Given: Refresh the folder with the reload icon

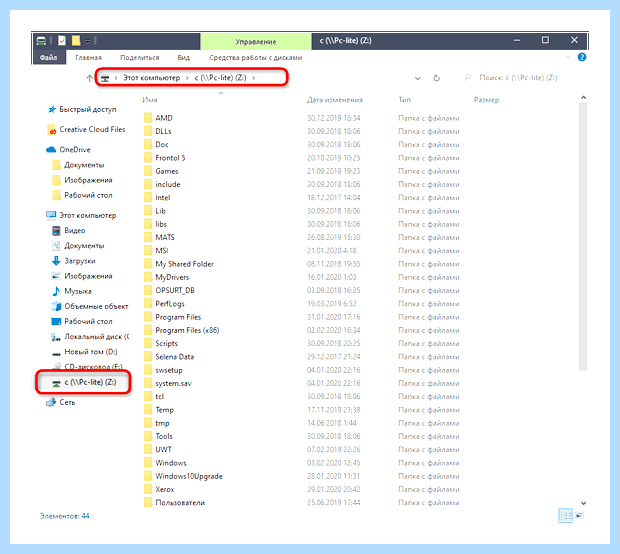Looking at the screenshot, I should 437,78.
